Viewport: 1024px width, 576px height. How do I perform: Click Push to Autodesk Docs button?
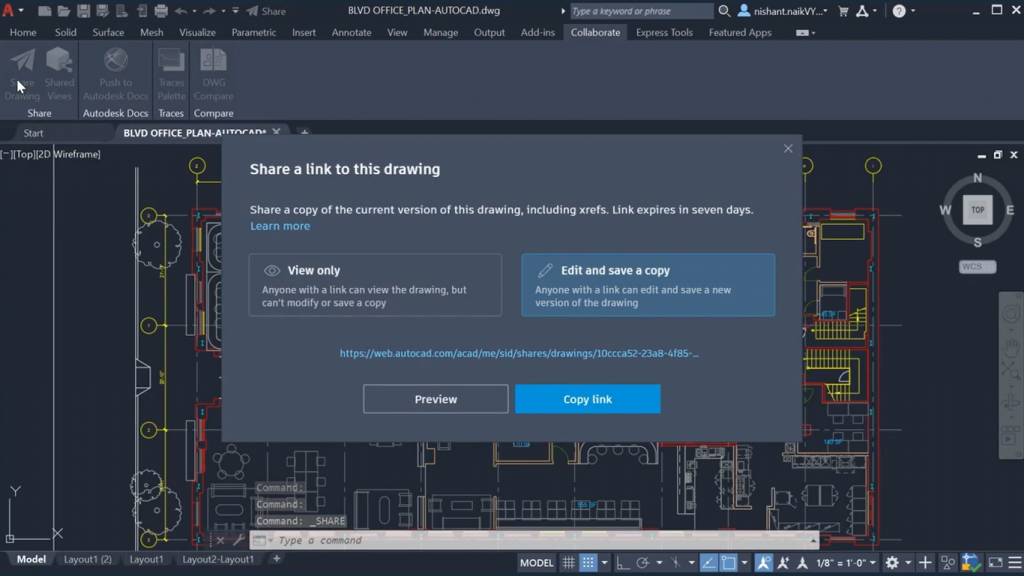[116, 74]
